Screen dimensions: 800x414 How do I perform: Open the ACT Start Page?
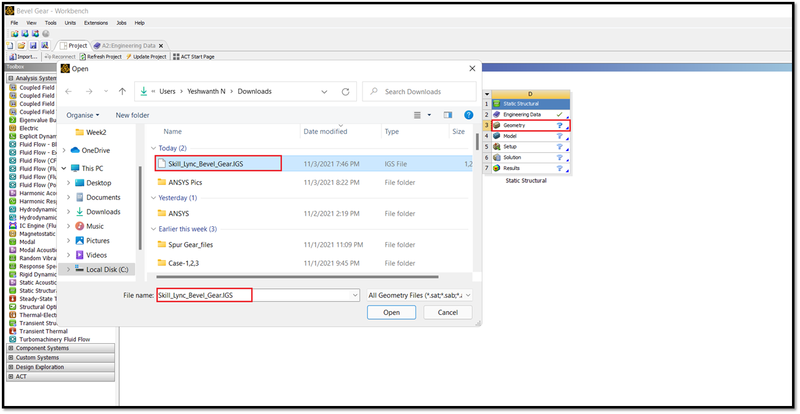pos(194,57)
